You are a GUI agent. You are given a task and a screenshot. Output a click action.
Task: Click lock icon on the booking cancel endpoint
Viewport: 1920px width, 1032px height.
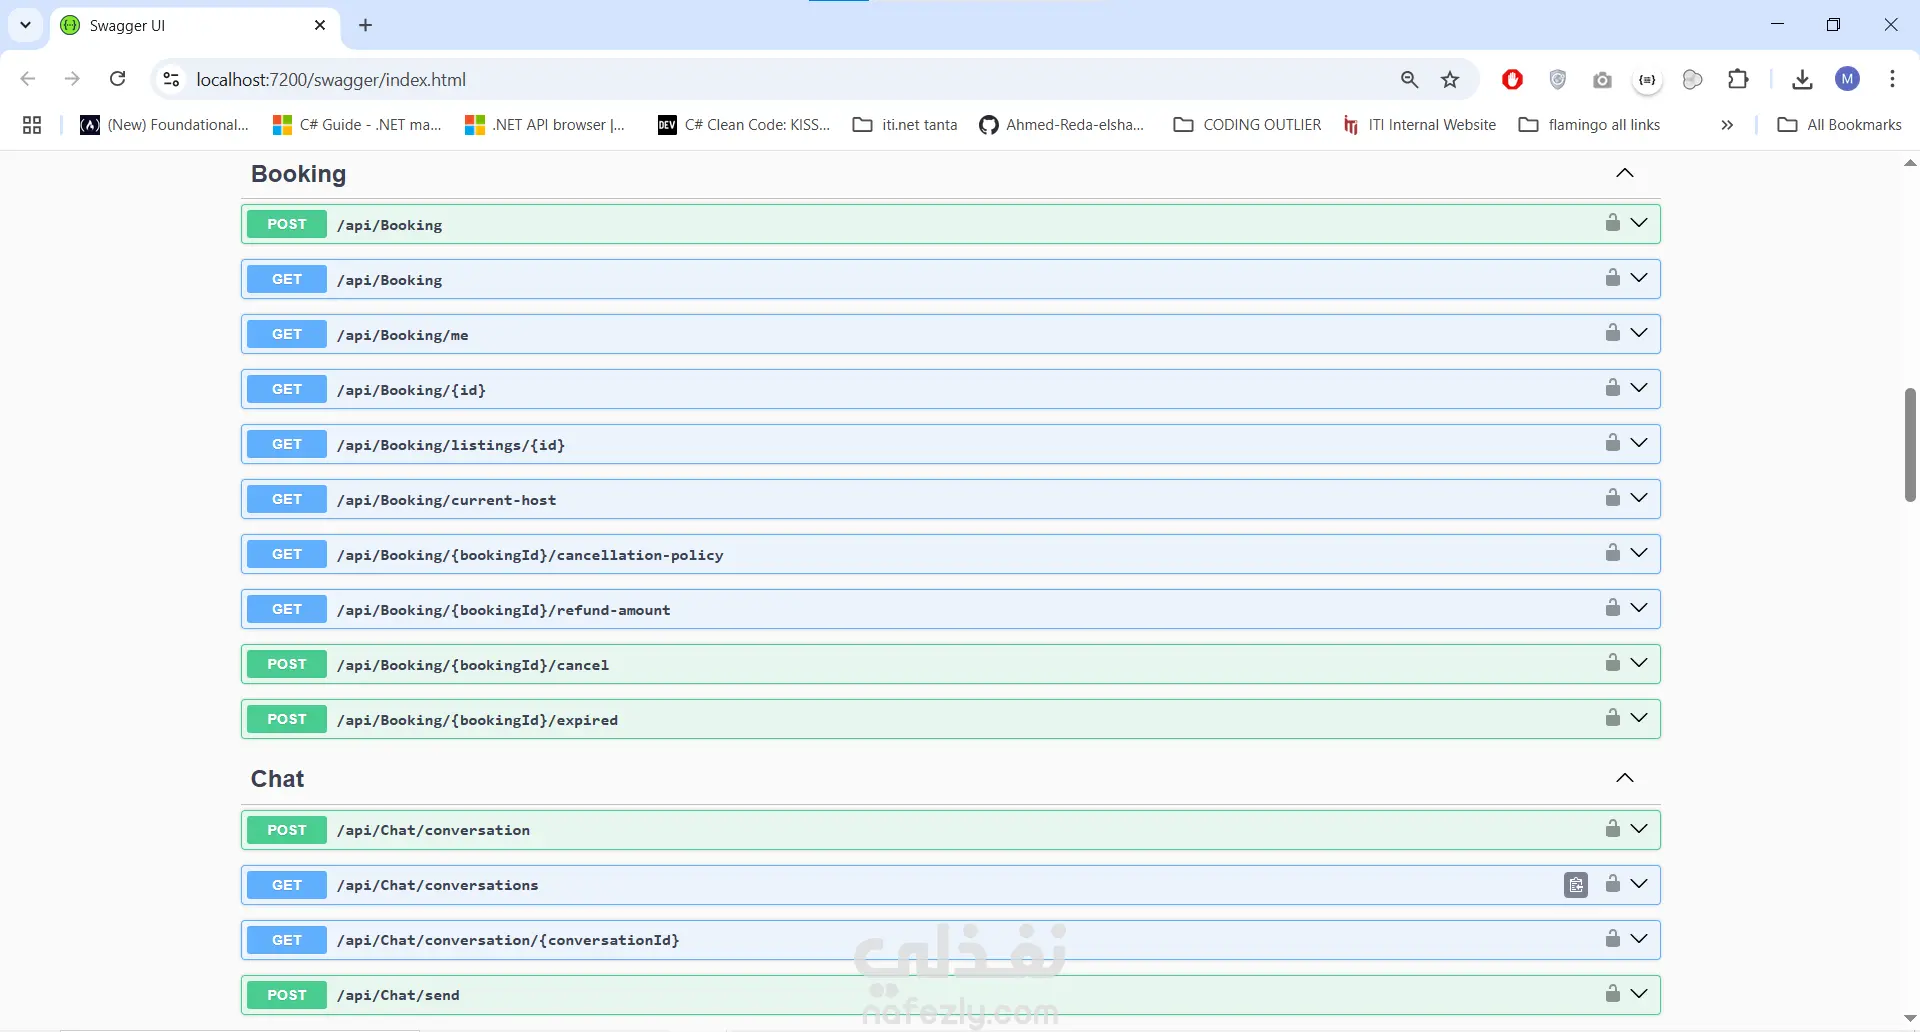1612,663
